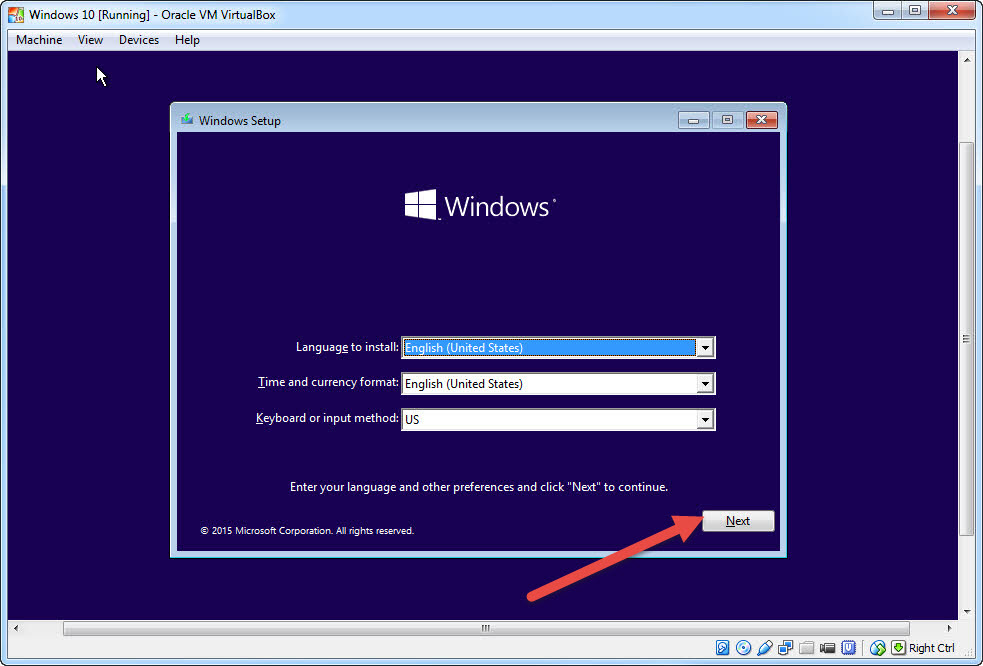Close the Windows Setup dialog
Viewport: 983px width, 666px height.
pyautogui.click(x=762, y=120)
